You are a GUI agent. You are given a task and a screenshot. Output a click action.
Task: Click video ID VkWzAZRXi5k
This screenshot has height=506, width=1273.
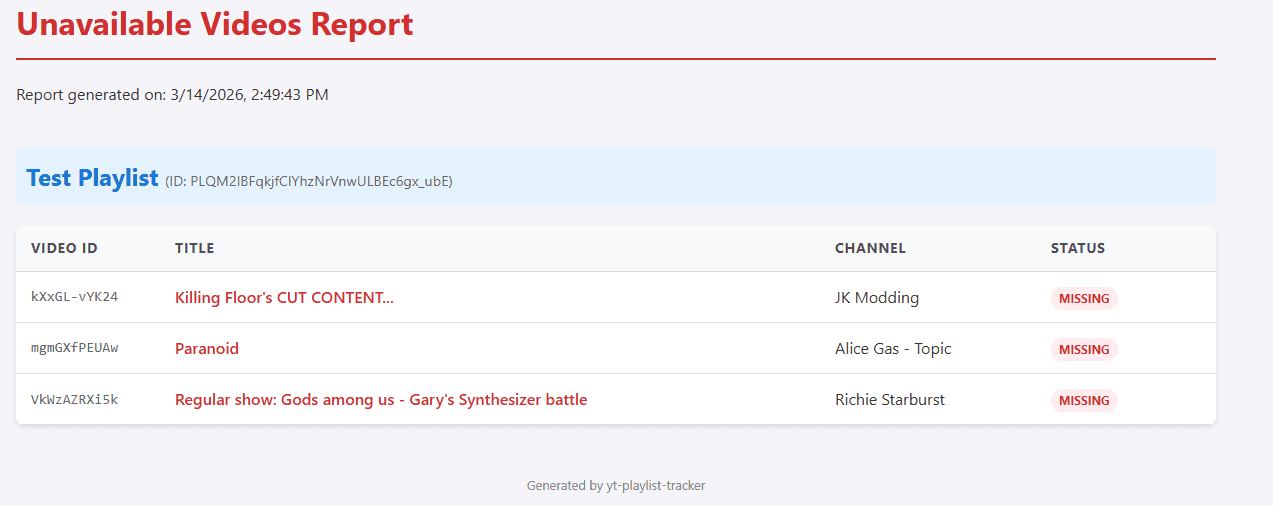click(x=75, y=400)
